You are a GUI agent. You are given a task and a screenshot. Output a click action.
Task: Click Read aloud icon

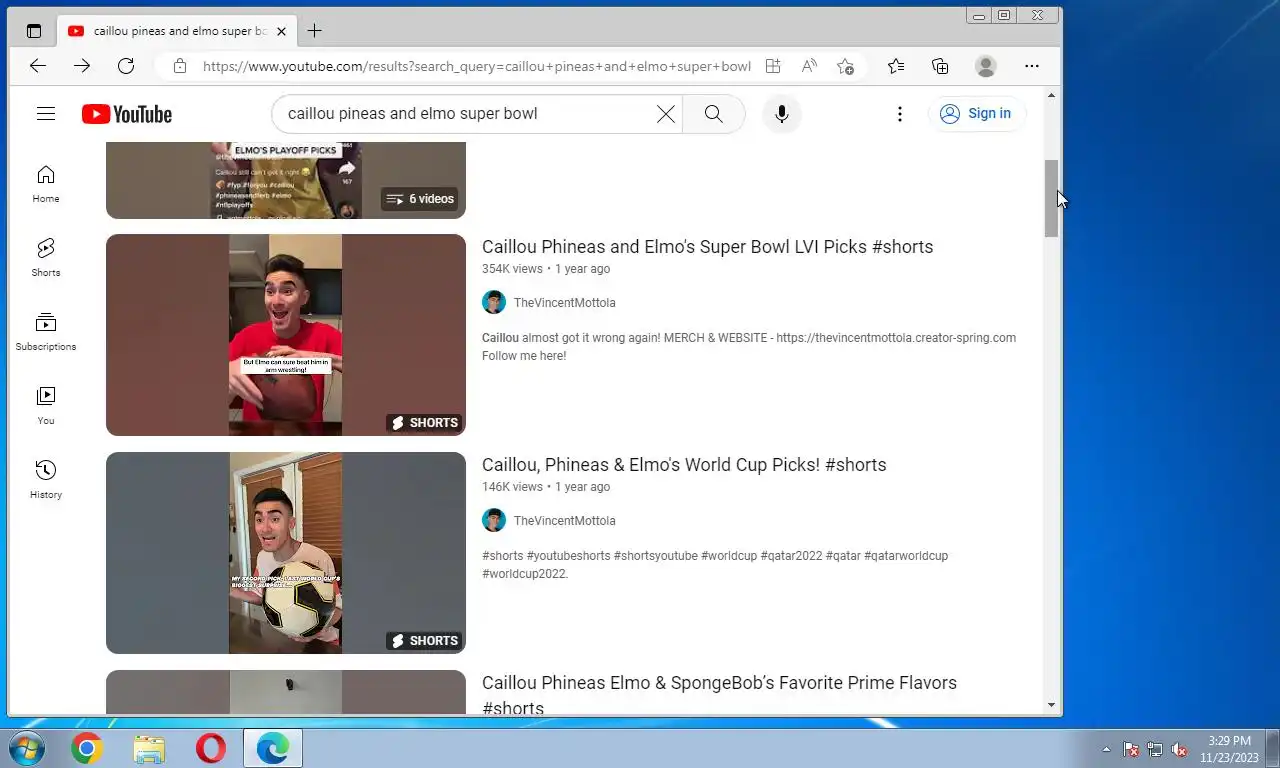click(809, 66)
